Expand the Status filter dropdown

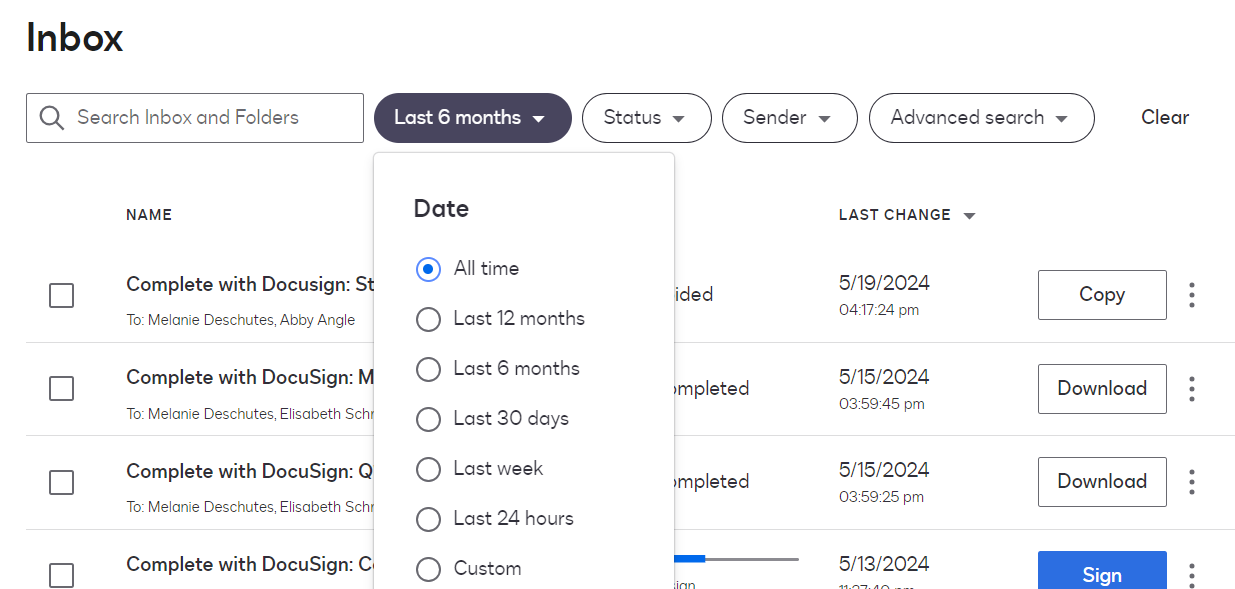tap(646, 118)
